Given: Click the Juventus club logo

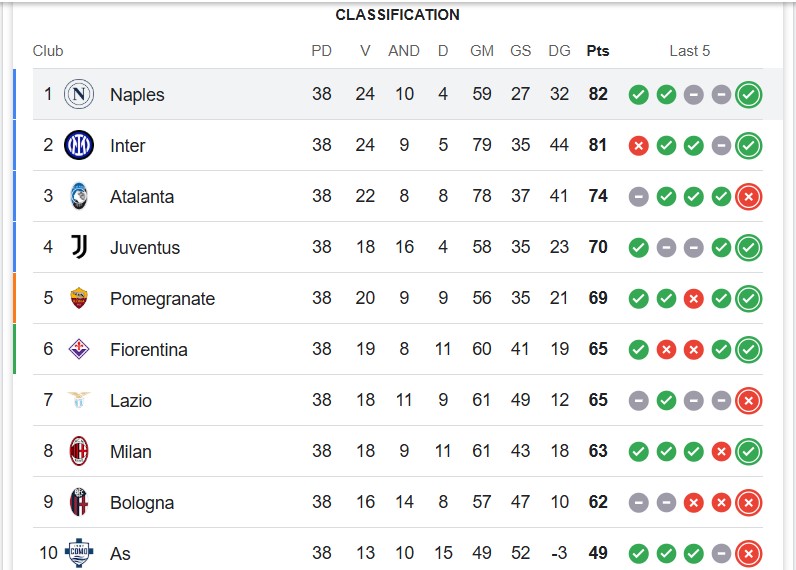Looking at the screenshot, I should click(79, 247).
